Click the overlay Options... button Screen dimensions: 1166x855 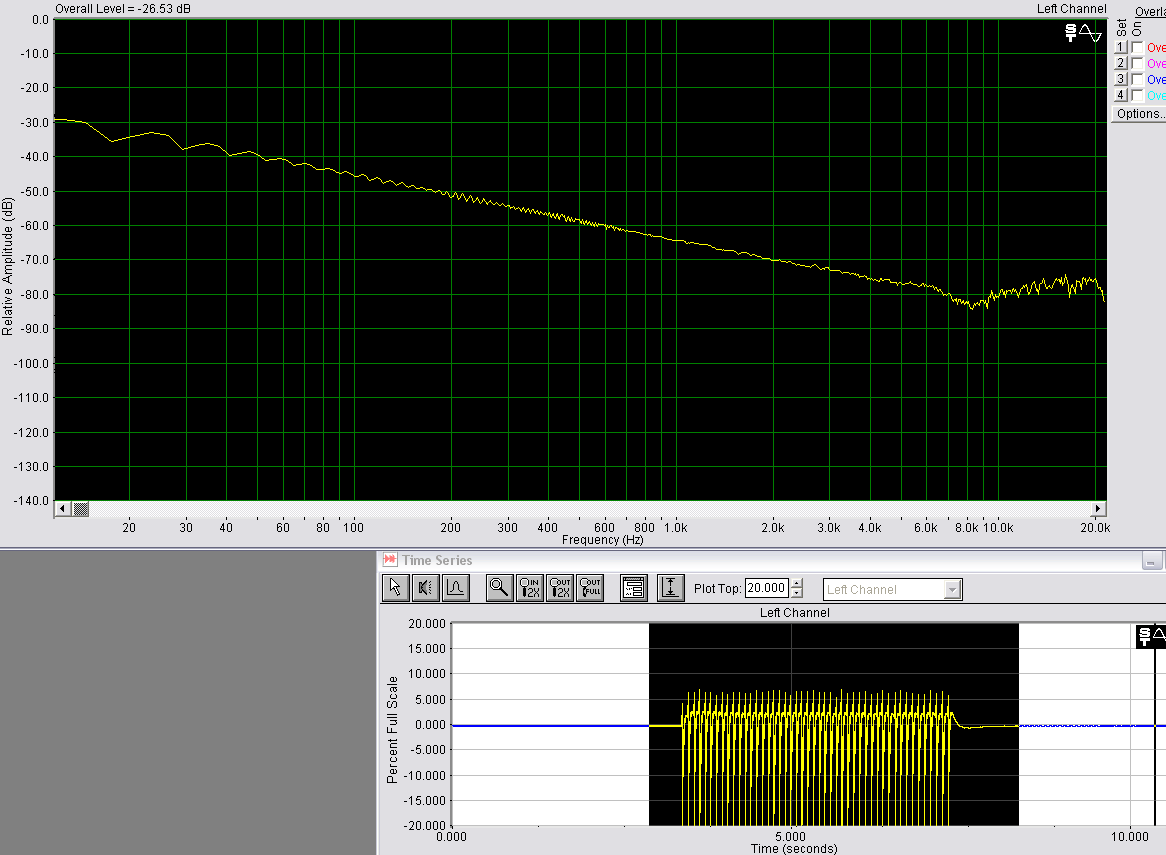(1139, 114)
